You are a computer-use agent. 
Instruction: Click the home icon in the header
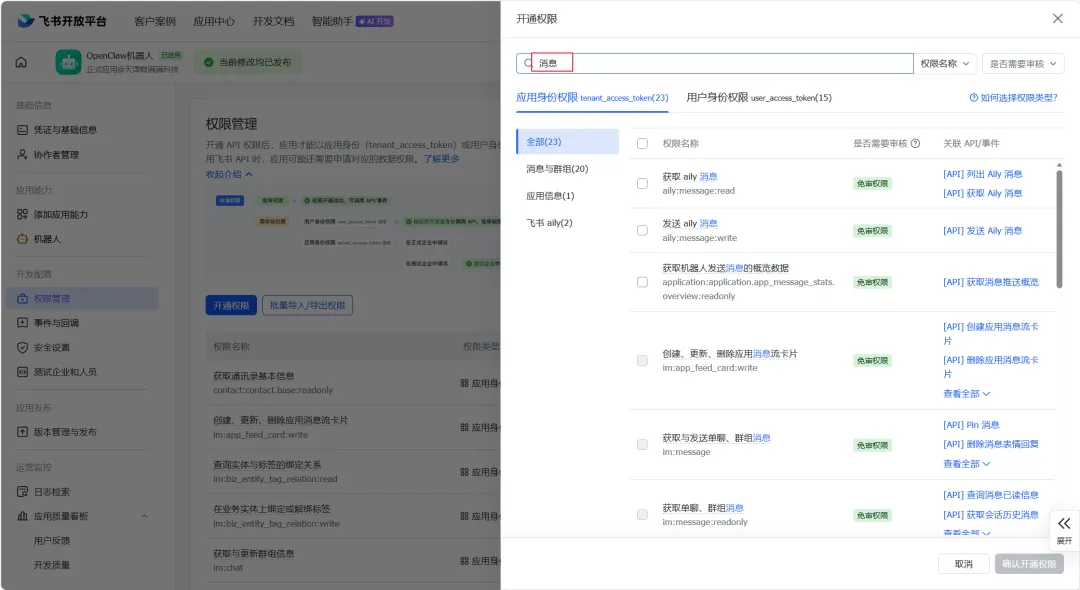[21, 62]
